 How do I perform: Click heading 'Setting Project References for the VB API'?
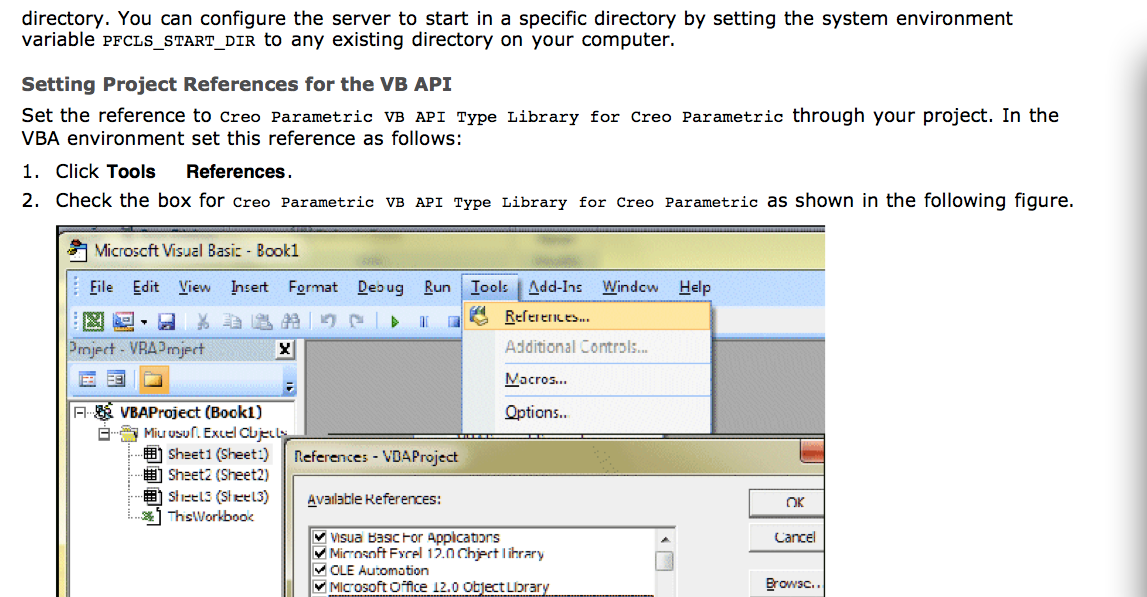236,84
